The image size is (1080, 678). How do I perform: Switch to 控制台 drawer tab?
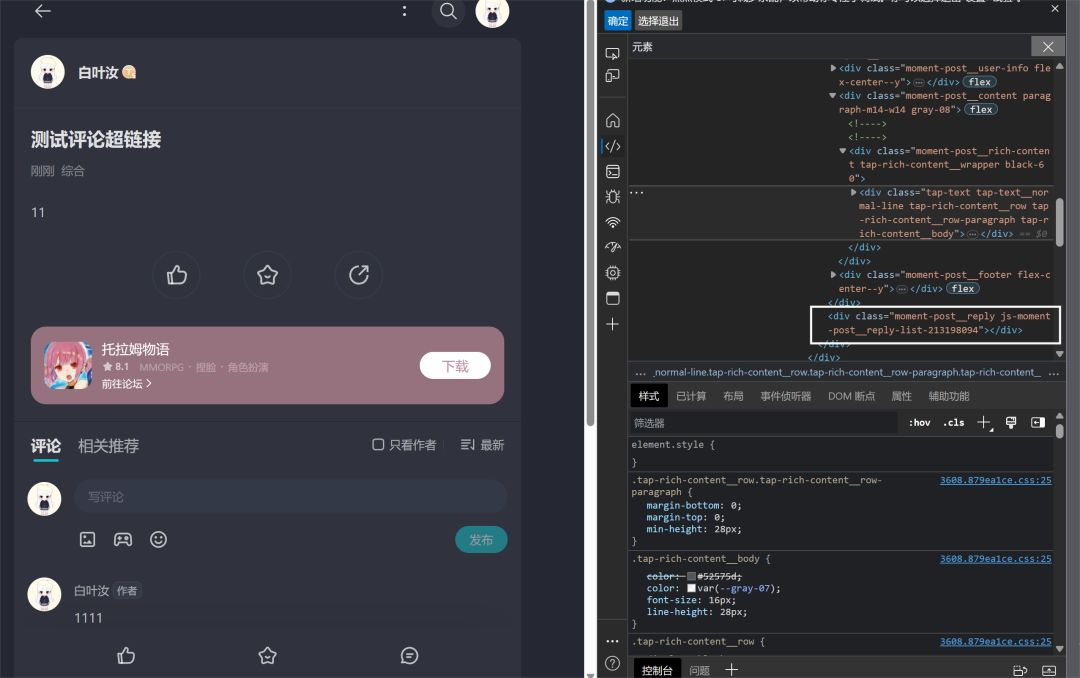(x=656, y=670)
